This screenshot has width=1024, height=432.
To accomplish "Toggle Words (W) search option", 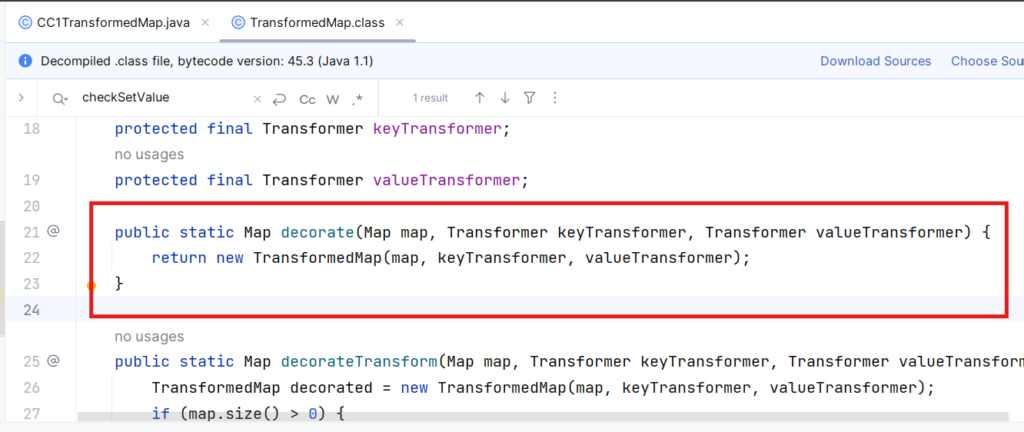I will point(333,98).
